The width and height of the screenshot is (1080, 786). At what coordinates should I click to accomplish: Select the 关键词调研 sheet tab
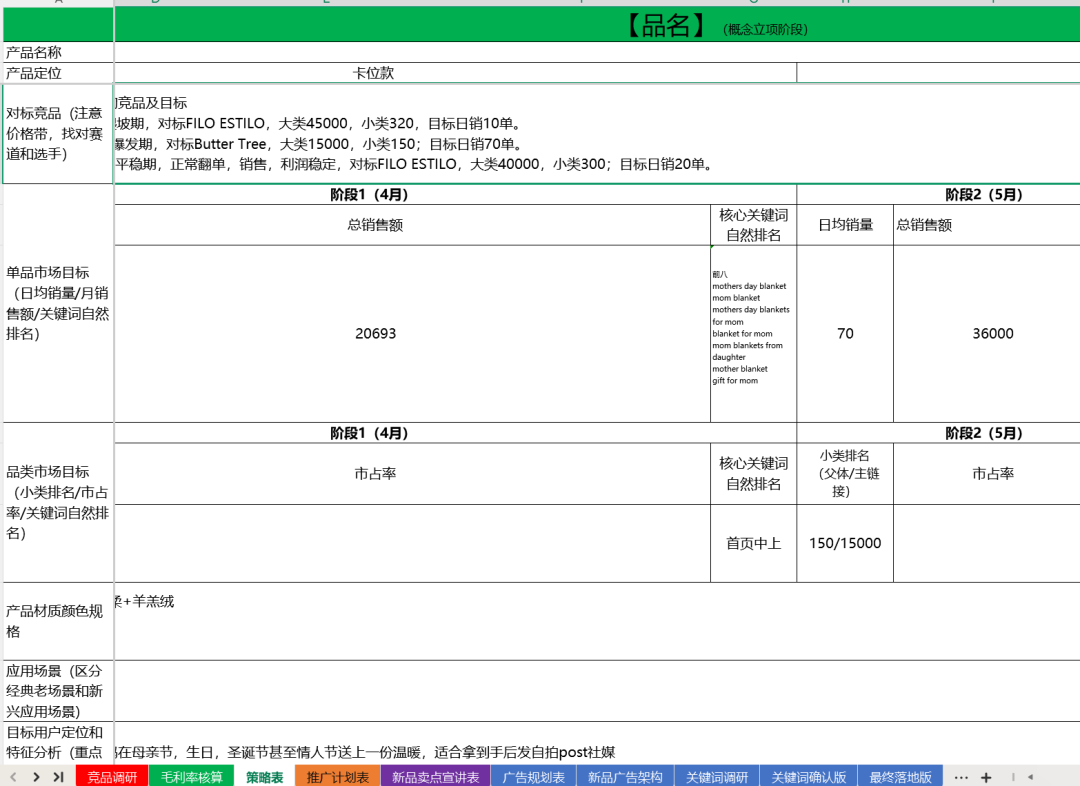(717, 777)
